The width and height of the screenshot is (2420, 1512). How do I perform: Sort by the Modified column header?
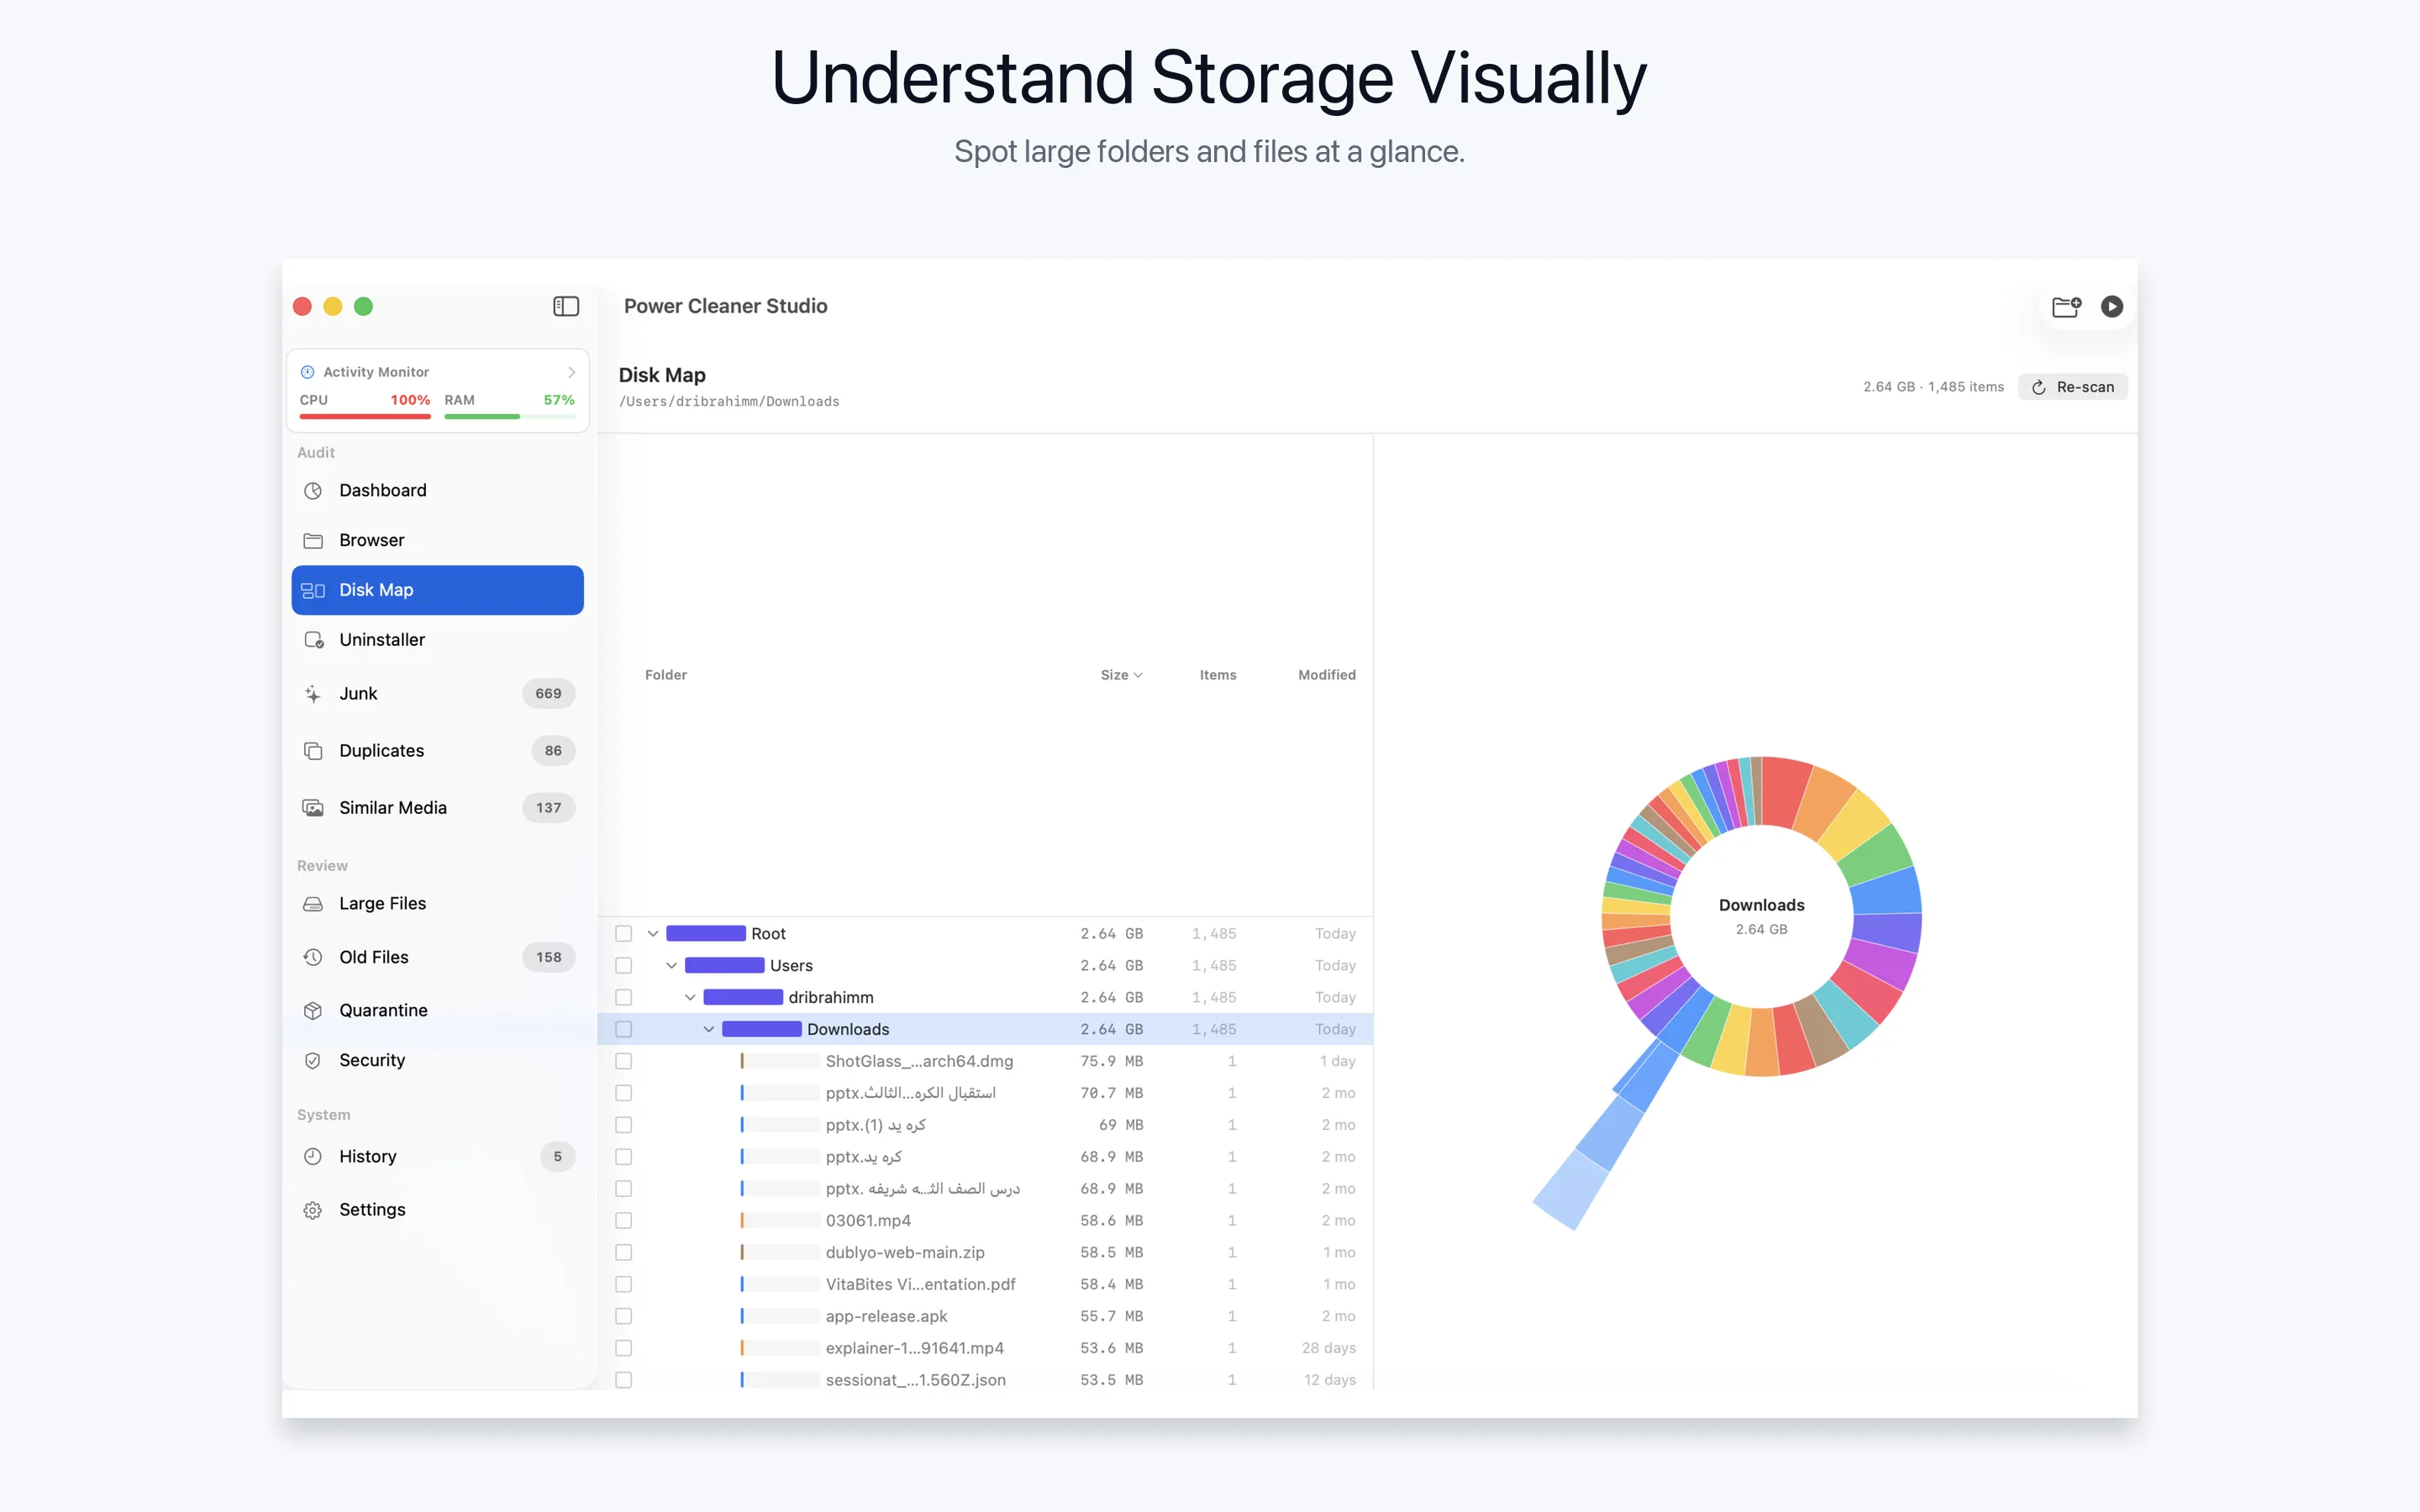pyautogui.click(x=1327, y=675)
